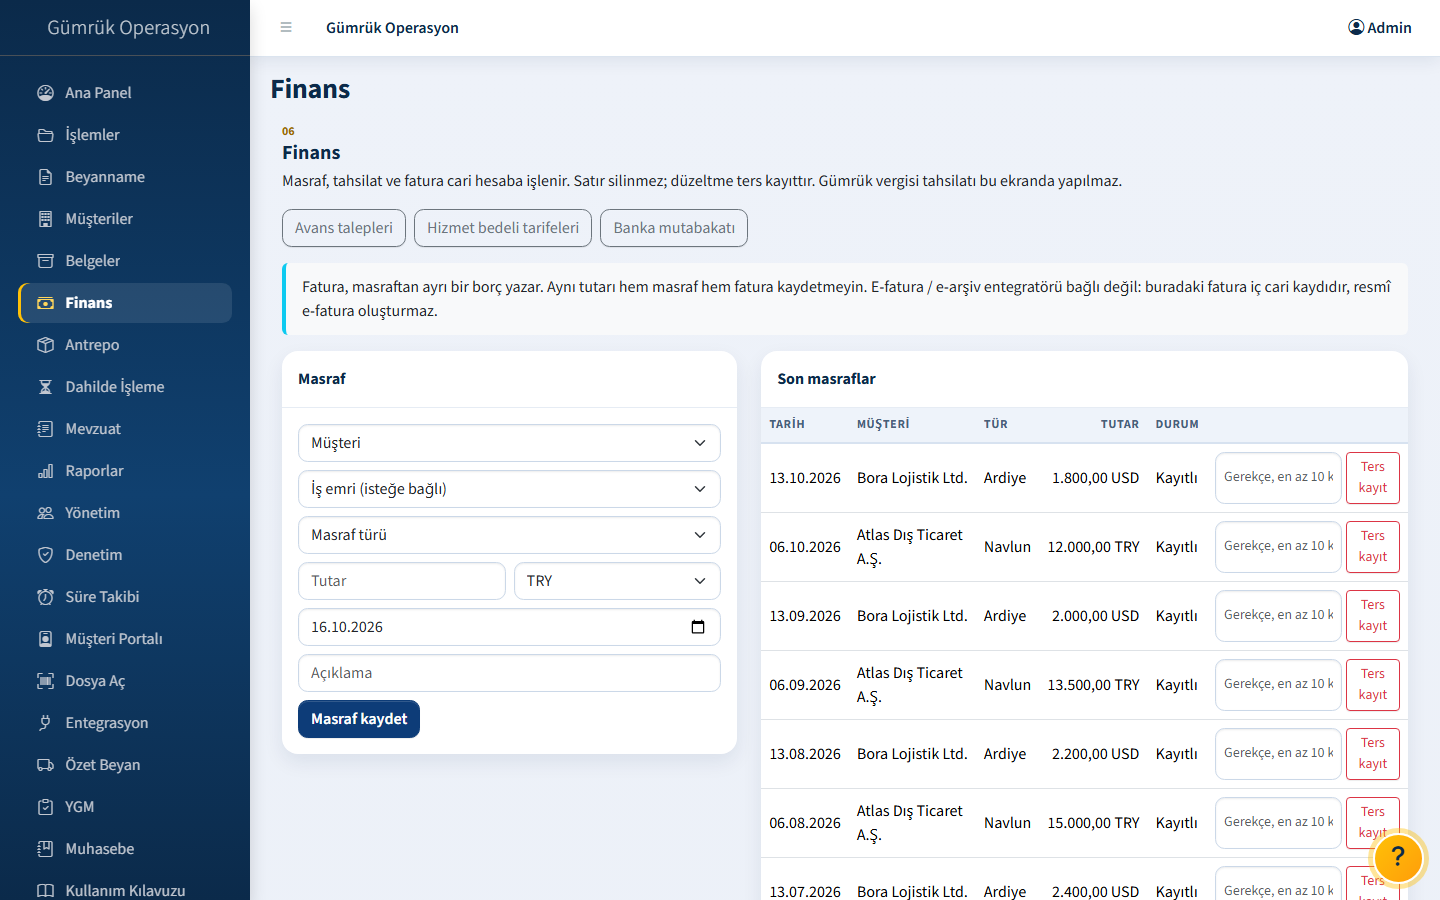Select the active Finans sidebar item
The height and width of the screenshot is (900, 1440).
(125, 303)
